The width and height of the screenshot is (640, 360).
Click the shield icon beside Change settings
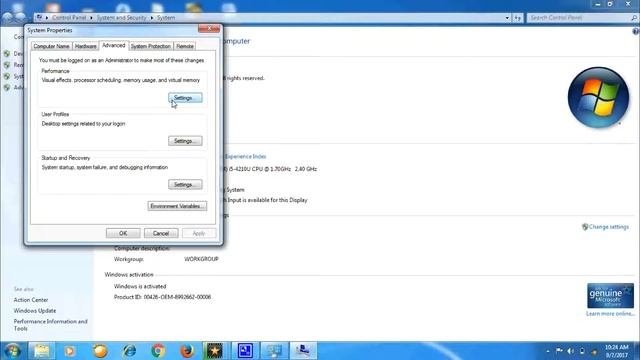(x=585, y=227)
